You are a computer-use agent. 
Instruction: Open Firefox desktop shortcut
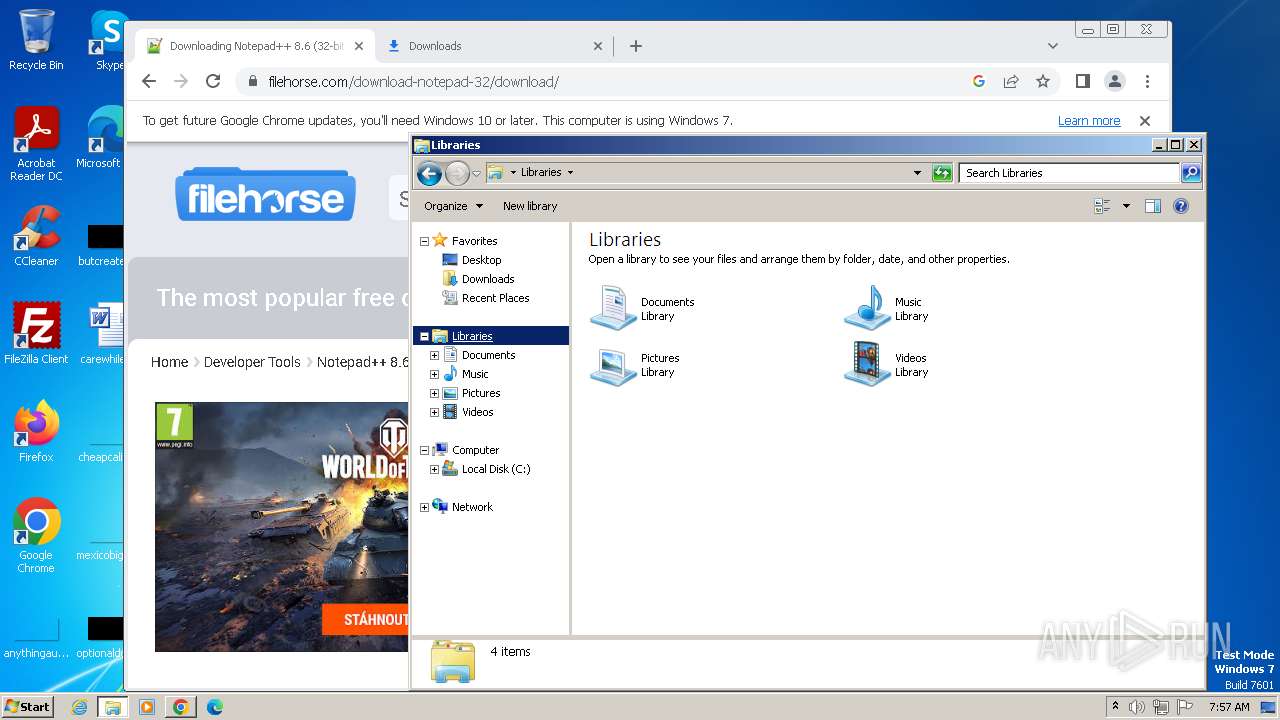click(36, 432)
